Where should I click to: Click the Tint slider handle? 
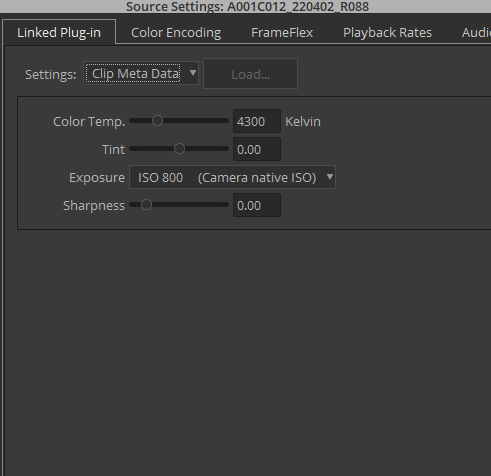(x=179, y=149)
